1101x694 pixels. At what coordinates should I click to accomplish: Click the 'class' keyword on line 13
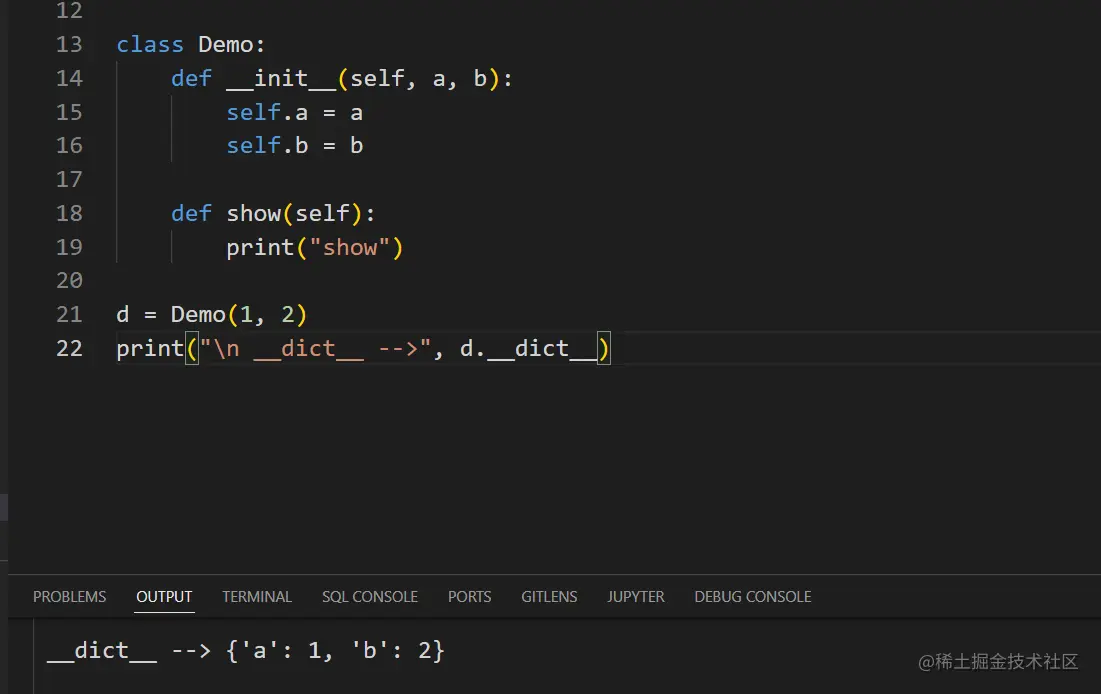(150, 44)
